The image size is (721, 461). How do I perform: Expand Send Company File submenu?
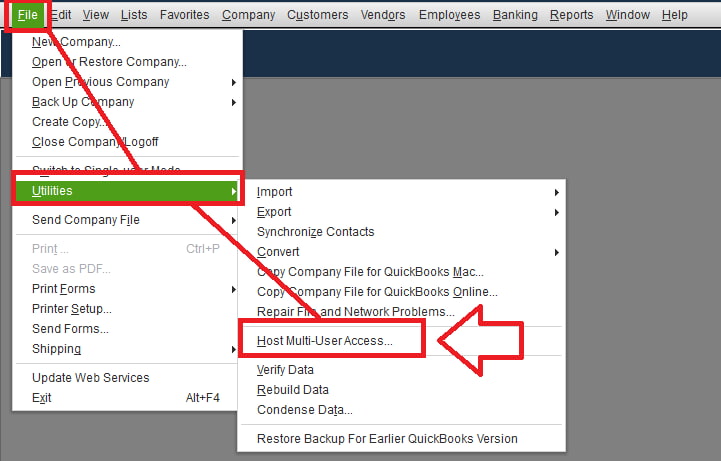127,220
